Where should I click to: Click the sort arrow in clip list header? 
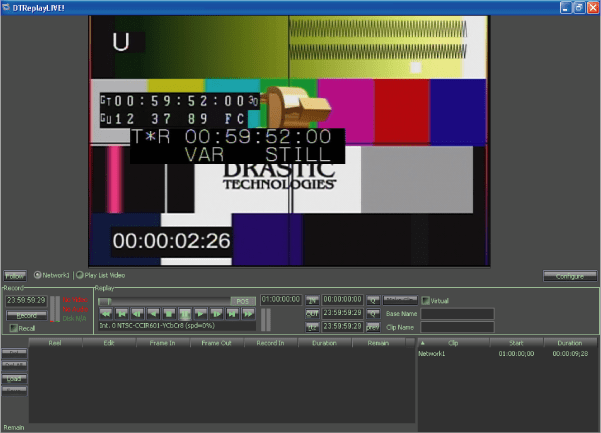click(423, 343)
